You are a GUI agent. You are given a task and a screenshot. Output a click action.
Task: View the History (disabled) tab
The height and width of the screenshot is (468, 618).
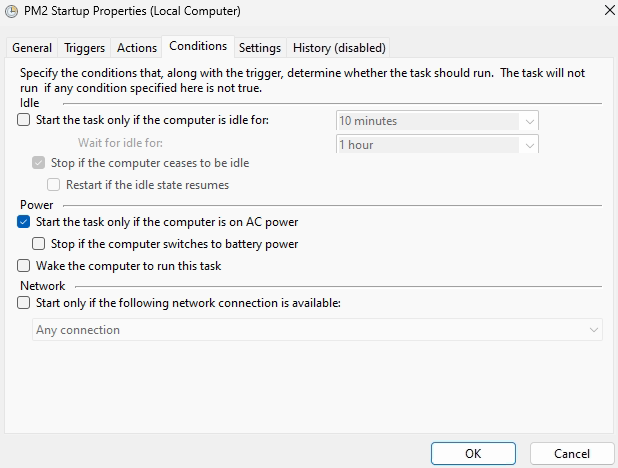click(x=339, y=48)
